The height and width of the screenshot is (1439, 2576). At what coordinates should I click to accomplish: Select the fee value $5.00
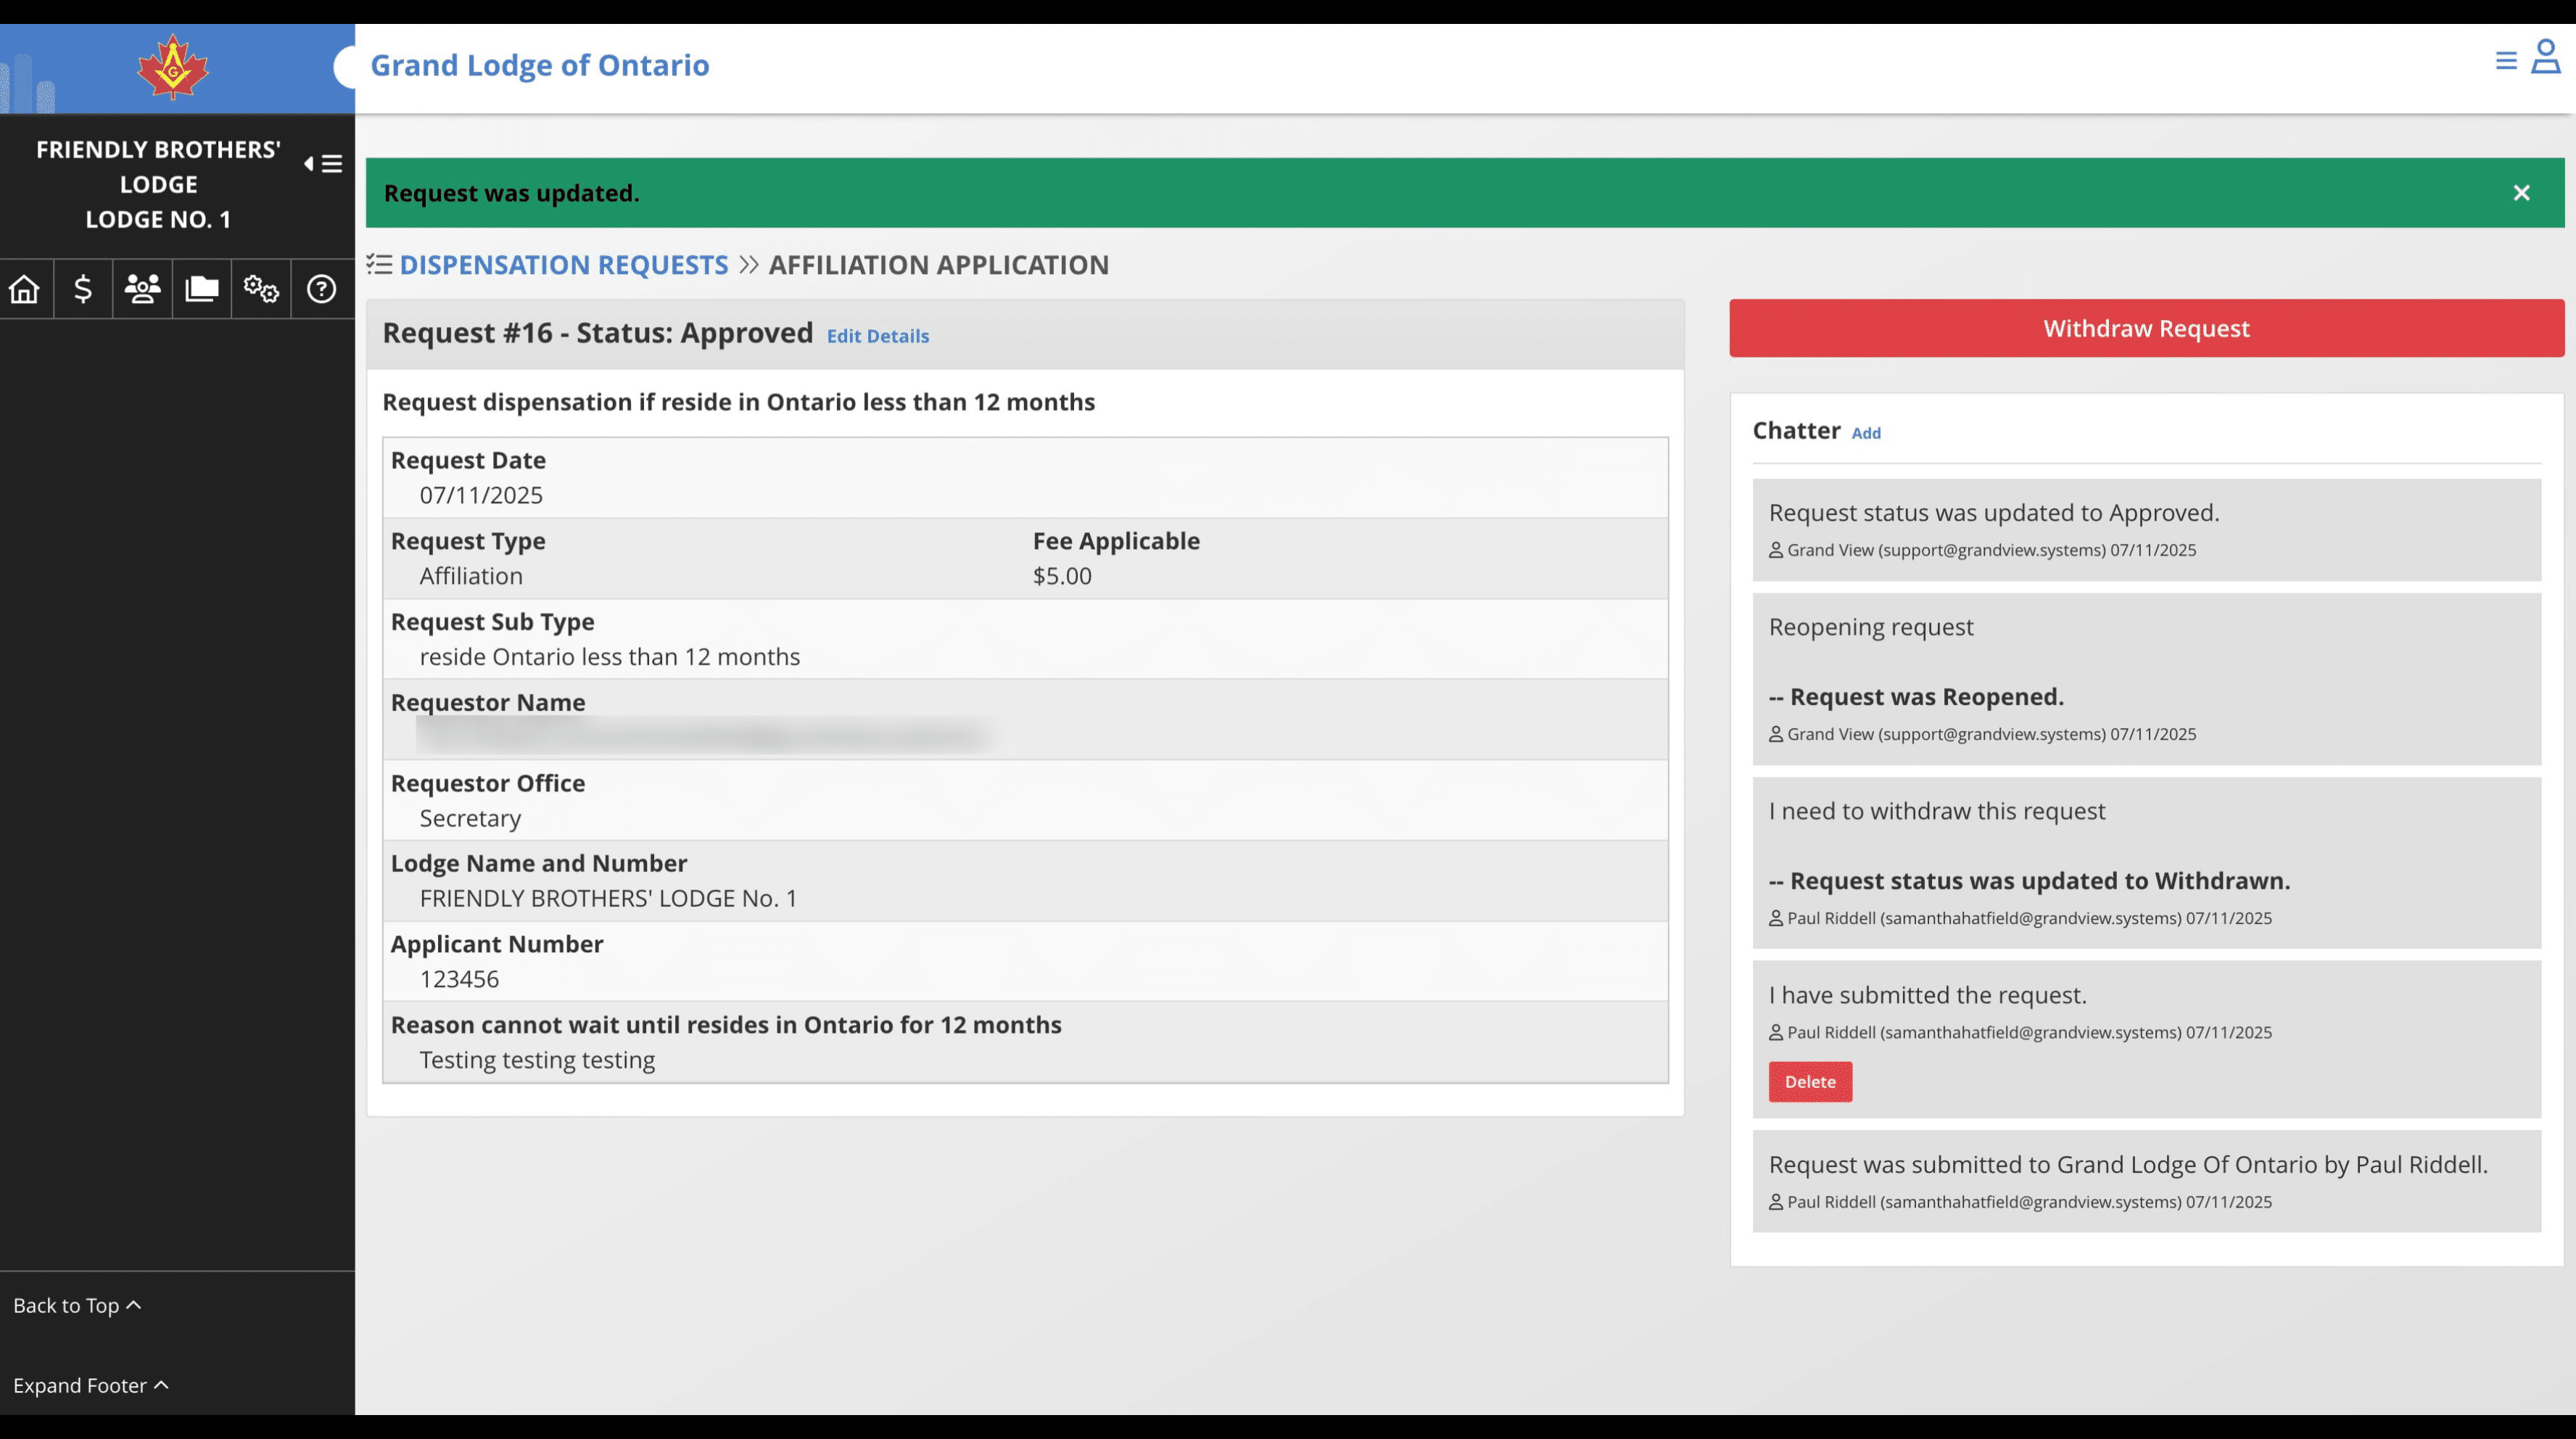tap(1062, 576)
